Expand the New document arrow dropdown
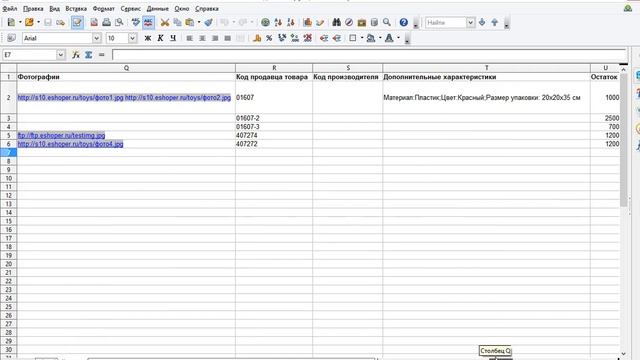This screenshot has width=640, height=360. [x=20, y=22]
